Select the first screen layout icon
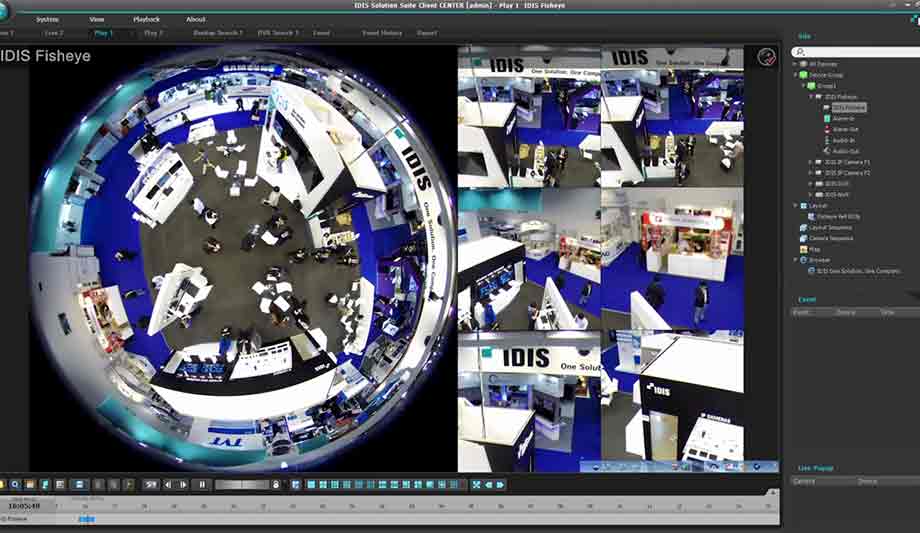 311,484
